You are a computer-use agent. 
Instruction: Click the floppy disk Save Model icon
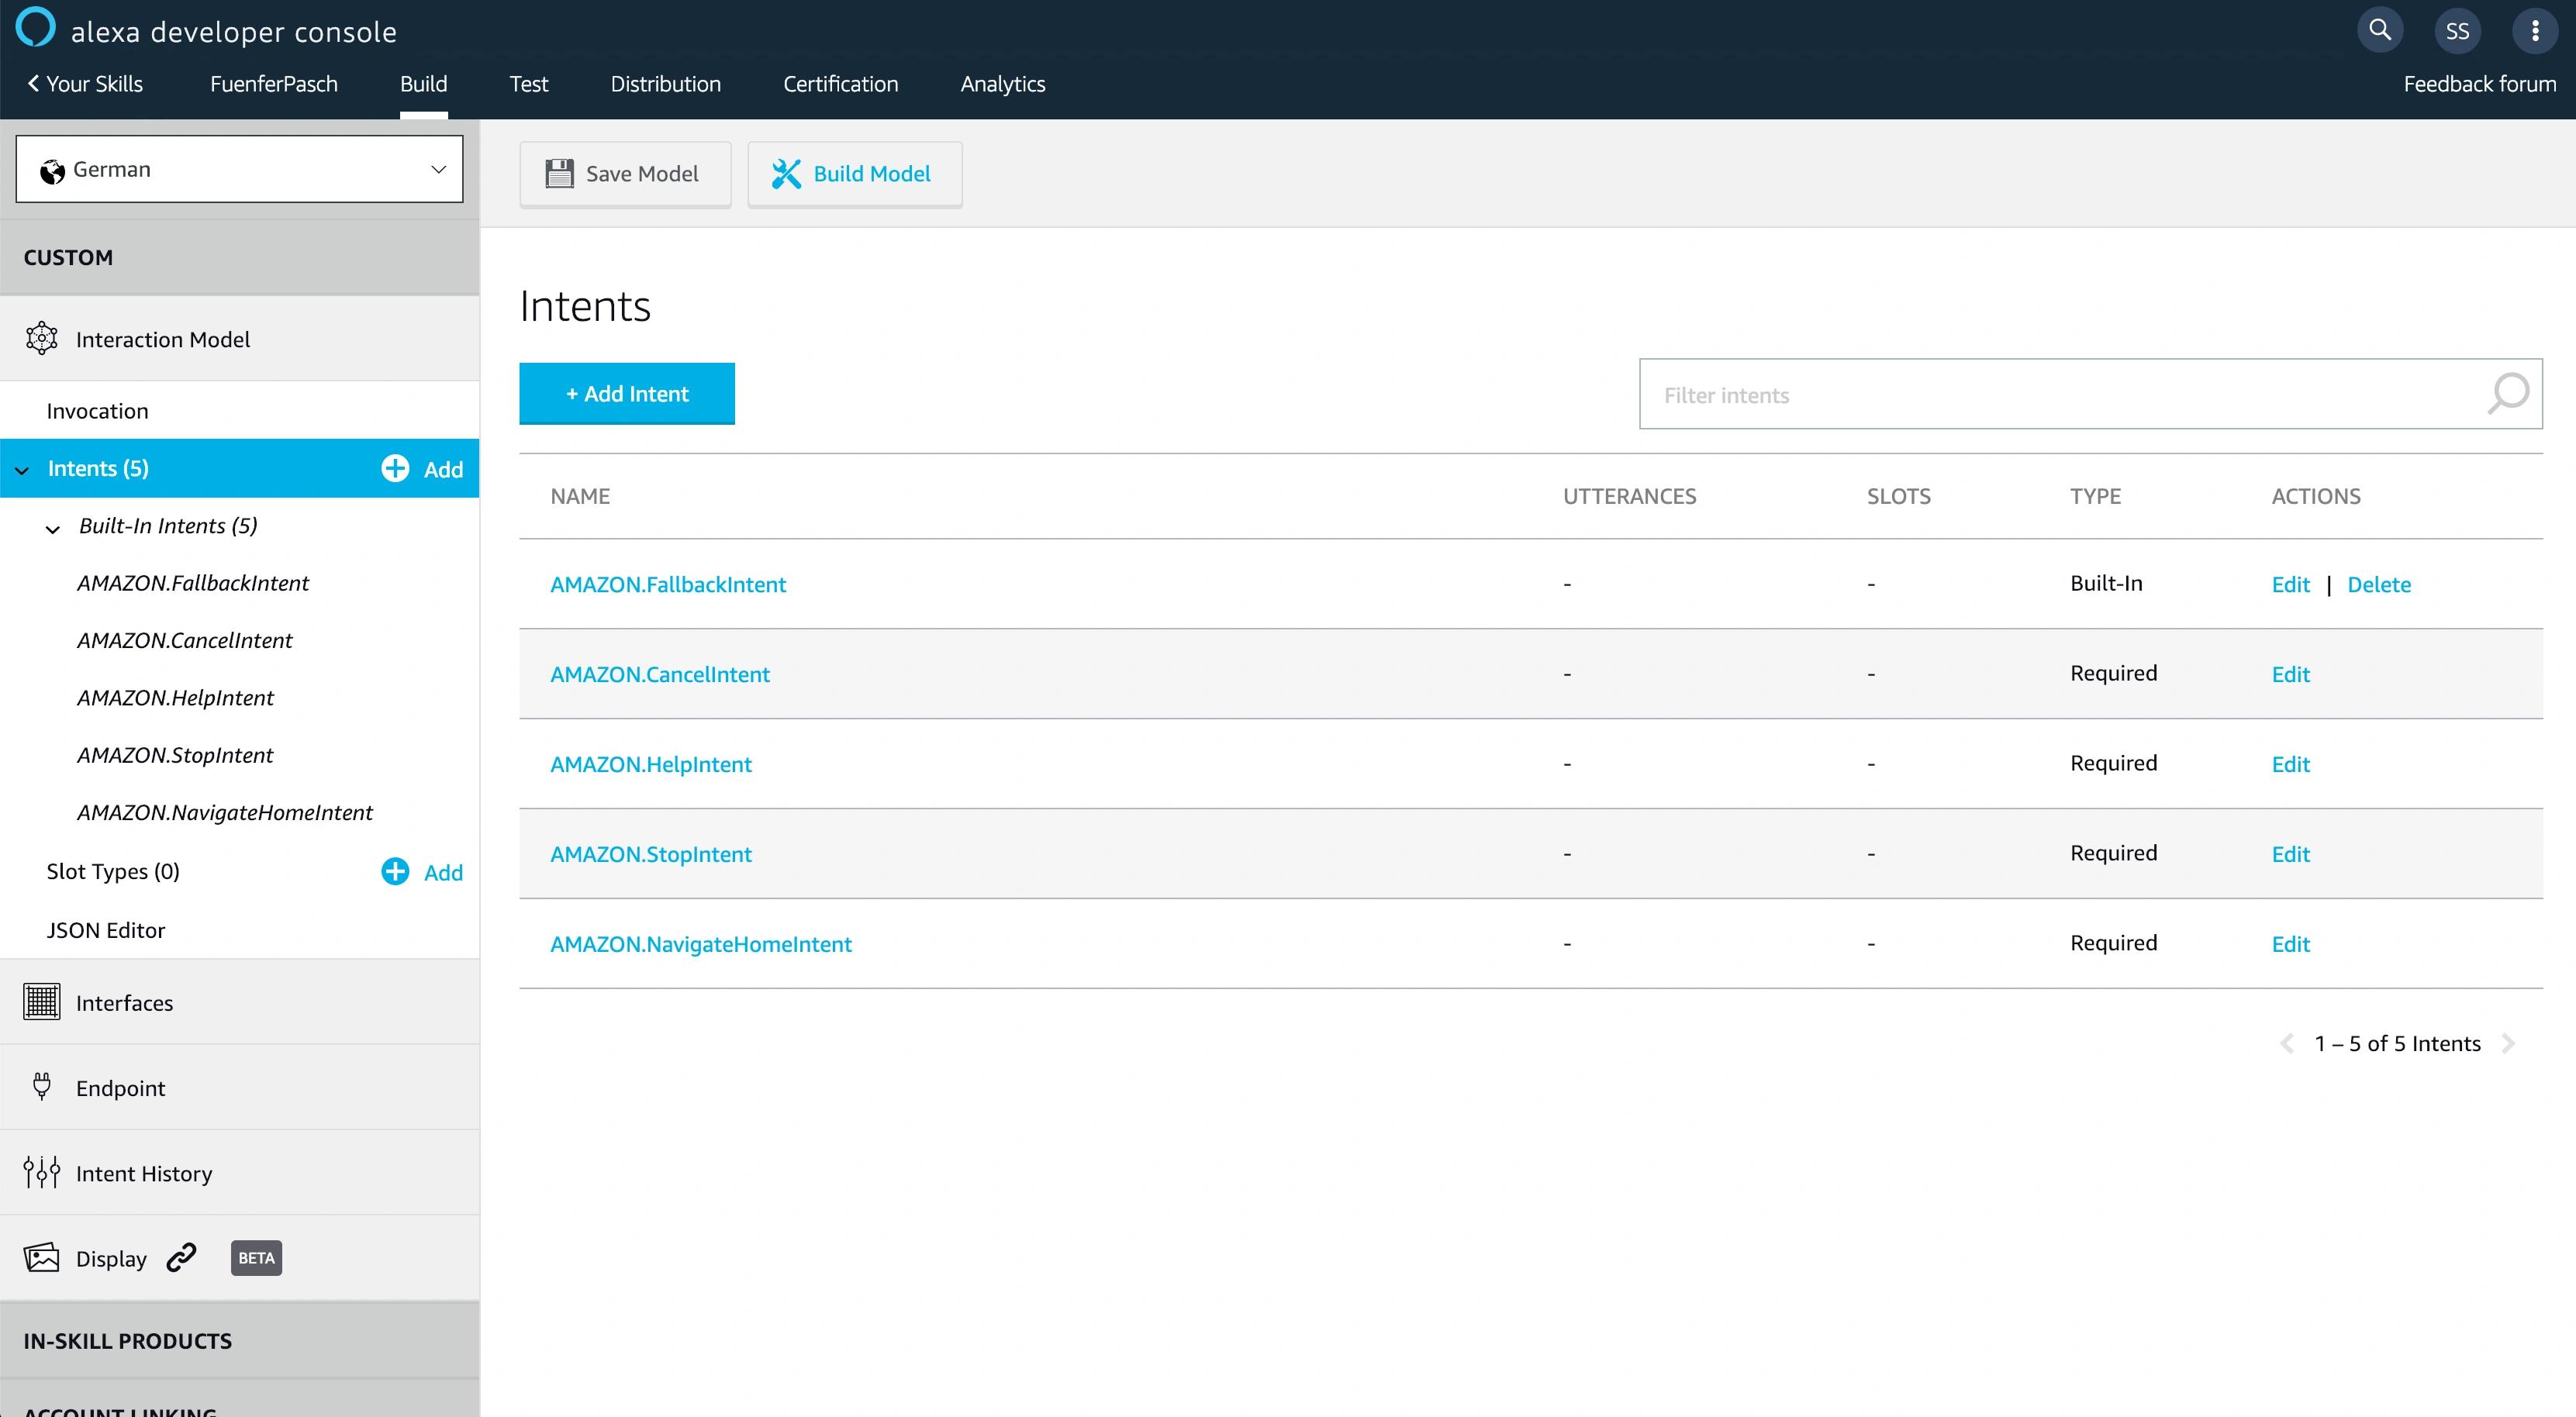pos(559,174)
